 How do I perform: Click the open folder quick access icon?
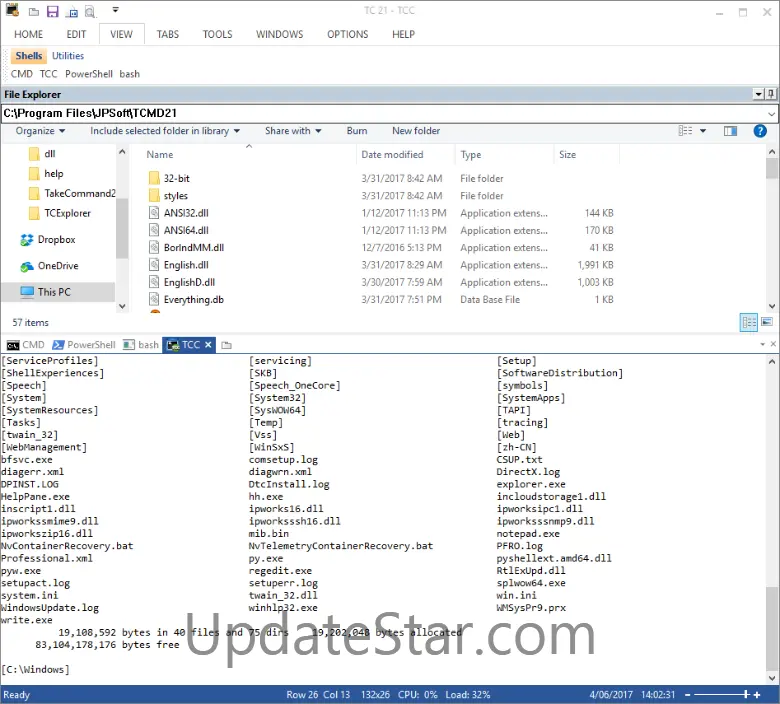coord(34,11)
